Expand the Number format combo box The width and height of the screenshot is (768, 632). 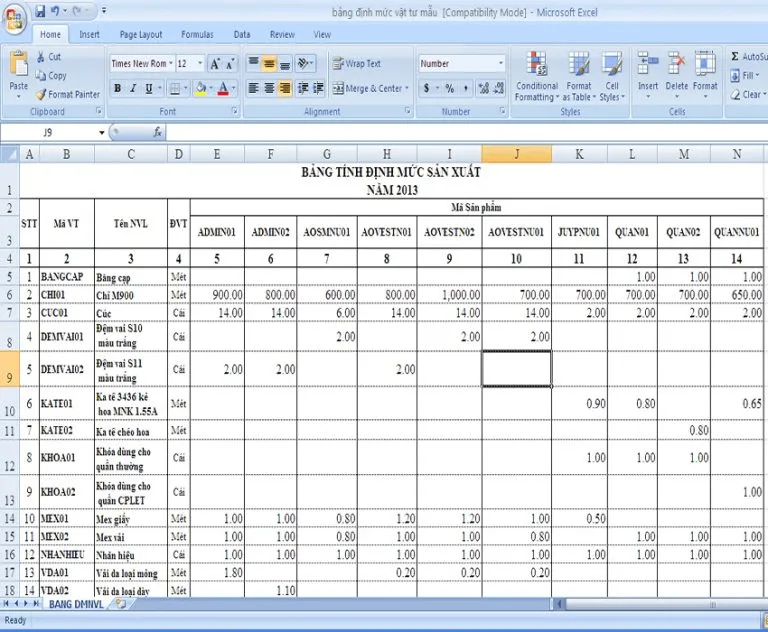(501, 63)
